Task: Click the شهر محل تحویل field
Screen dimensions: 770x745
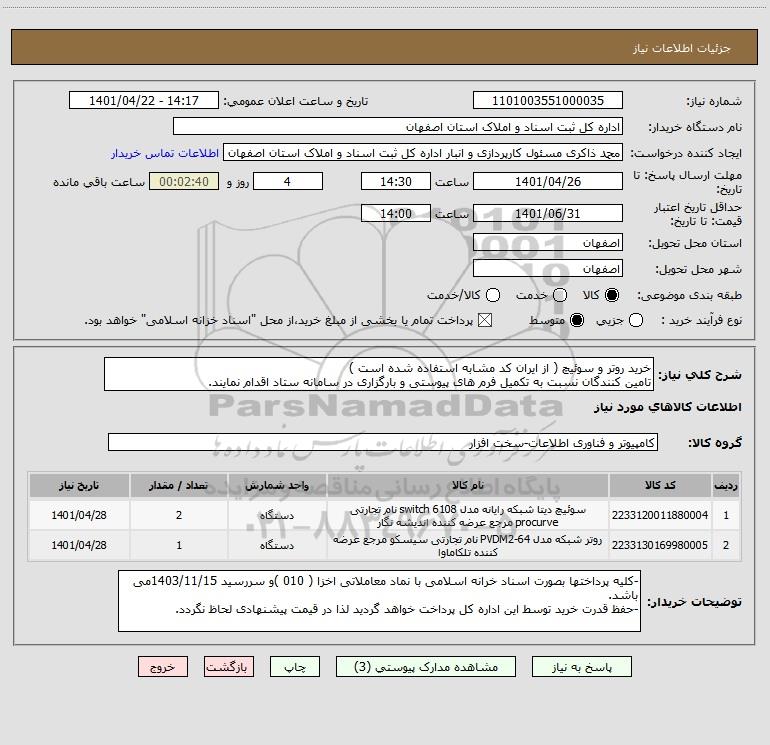Action: (x=548, y=268)
